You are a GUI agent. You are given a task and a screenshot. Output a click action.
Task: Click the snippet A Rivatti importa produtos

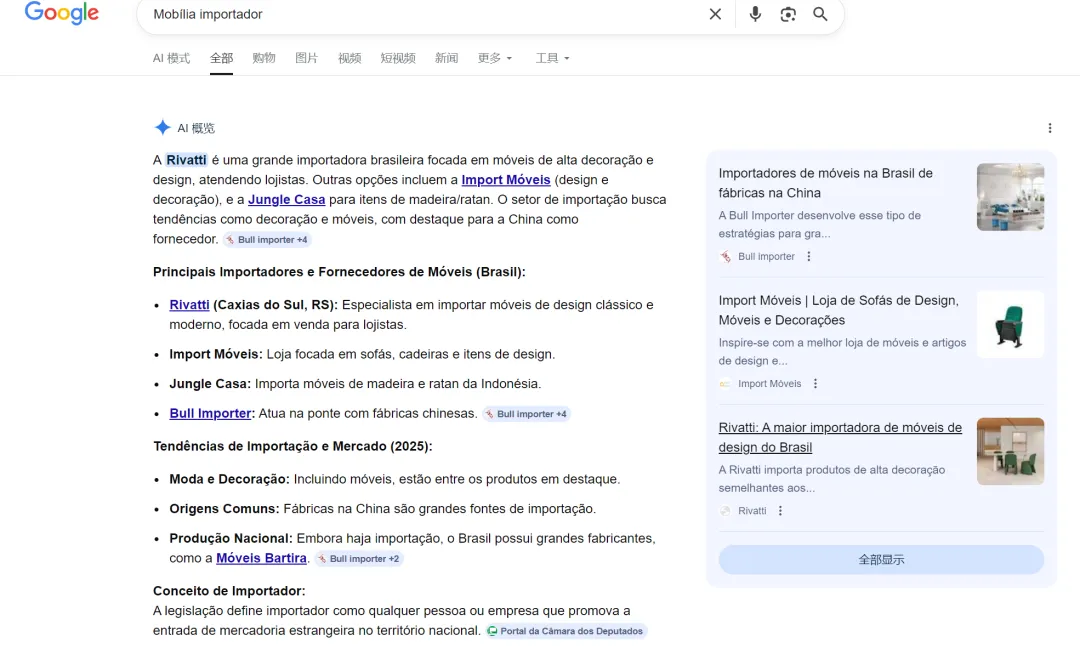coord(831,479)
